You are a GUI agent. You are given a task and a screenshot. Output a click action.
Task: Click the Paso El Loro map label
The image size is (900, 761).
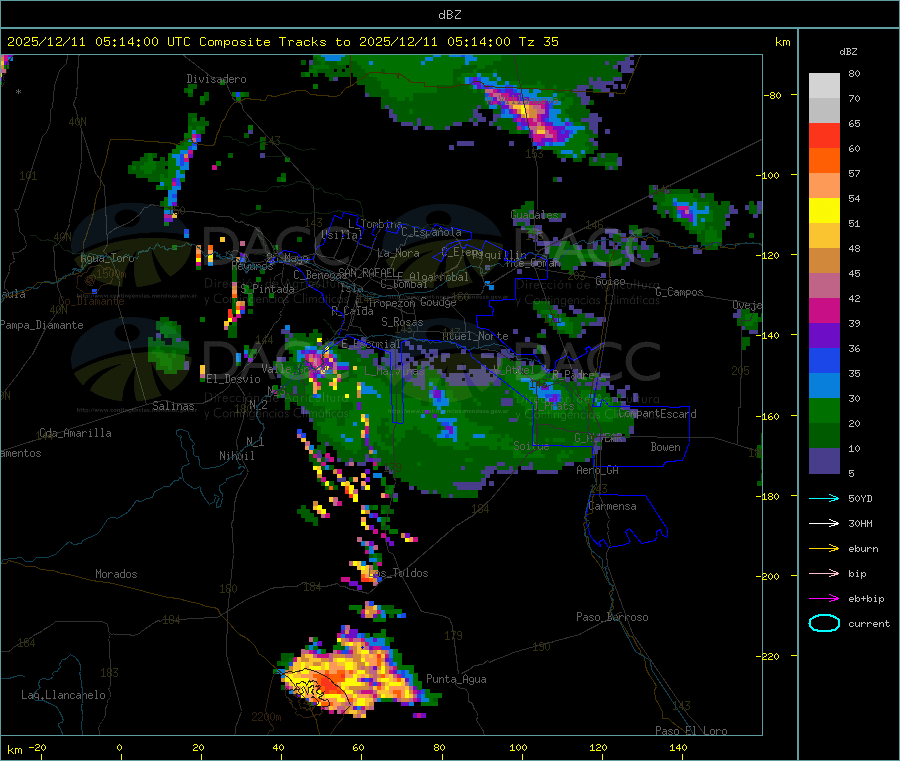[x=691, y=731]
